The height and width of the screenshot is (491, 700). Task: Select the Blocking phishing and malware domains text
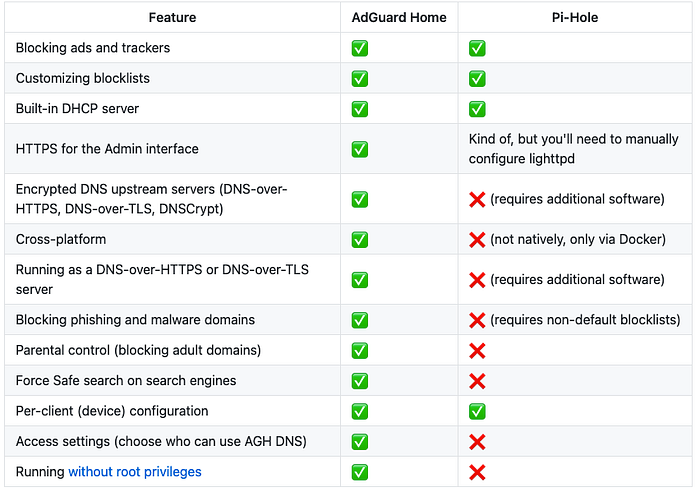point(135,320)
